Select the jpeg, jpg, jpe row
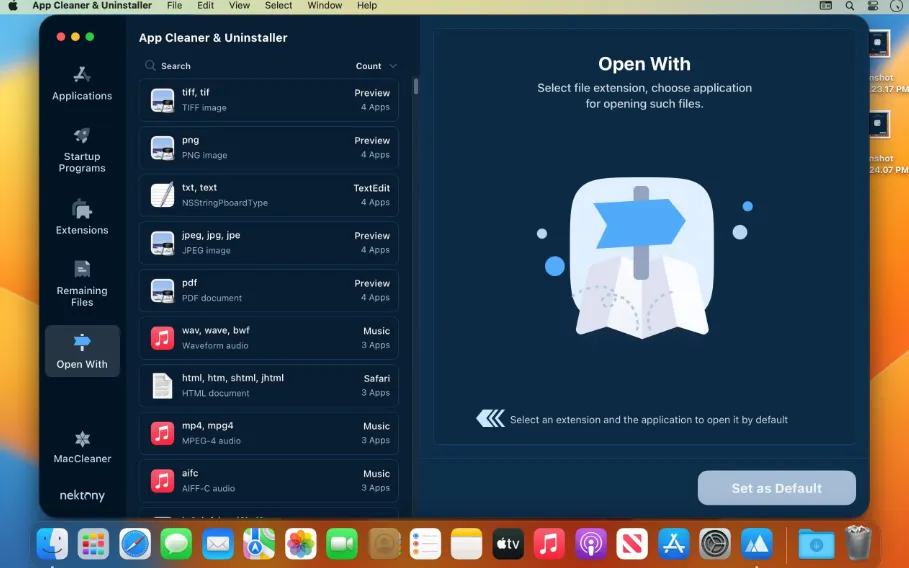Screen dimensions: 909x568 point(268,242)
